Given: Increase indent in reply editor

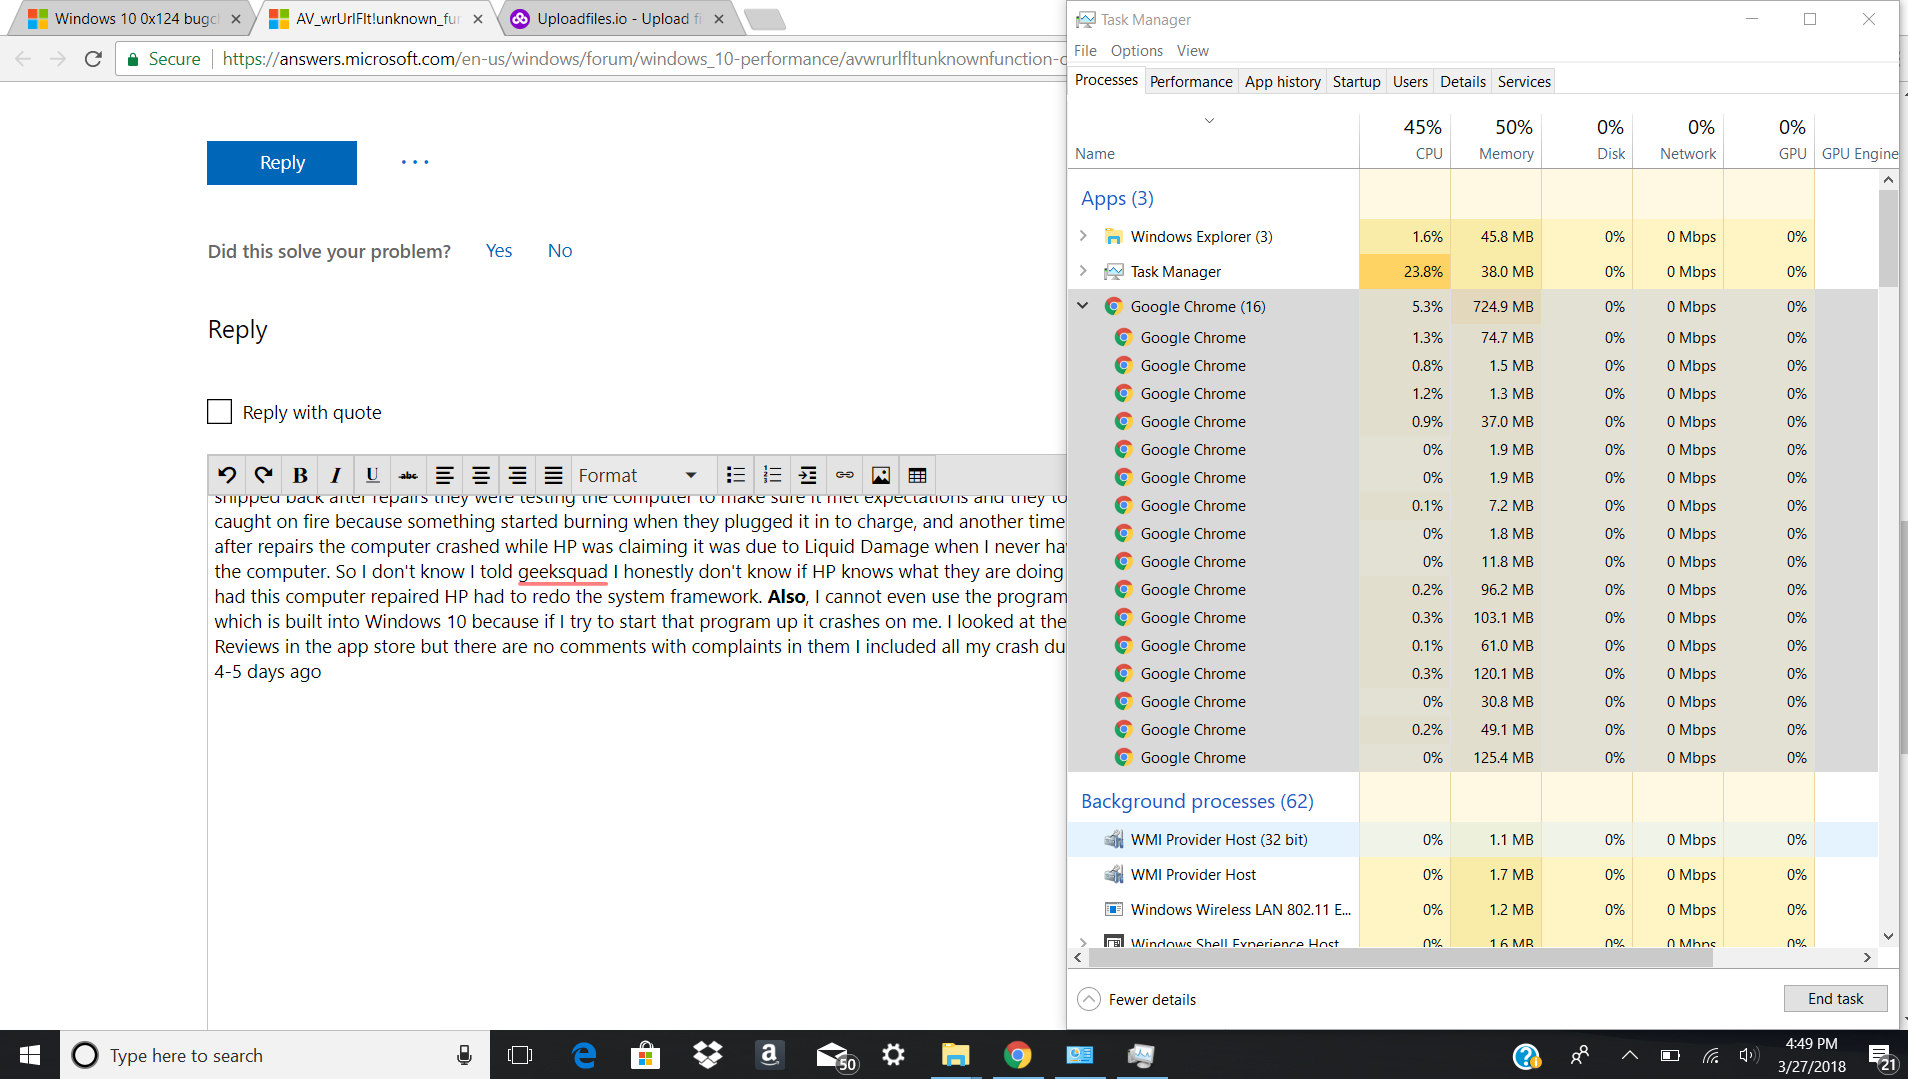Looking at the screenshot, I should (x=808, y=475).
